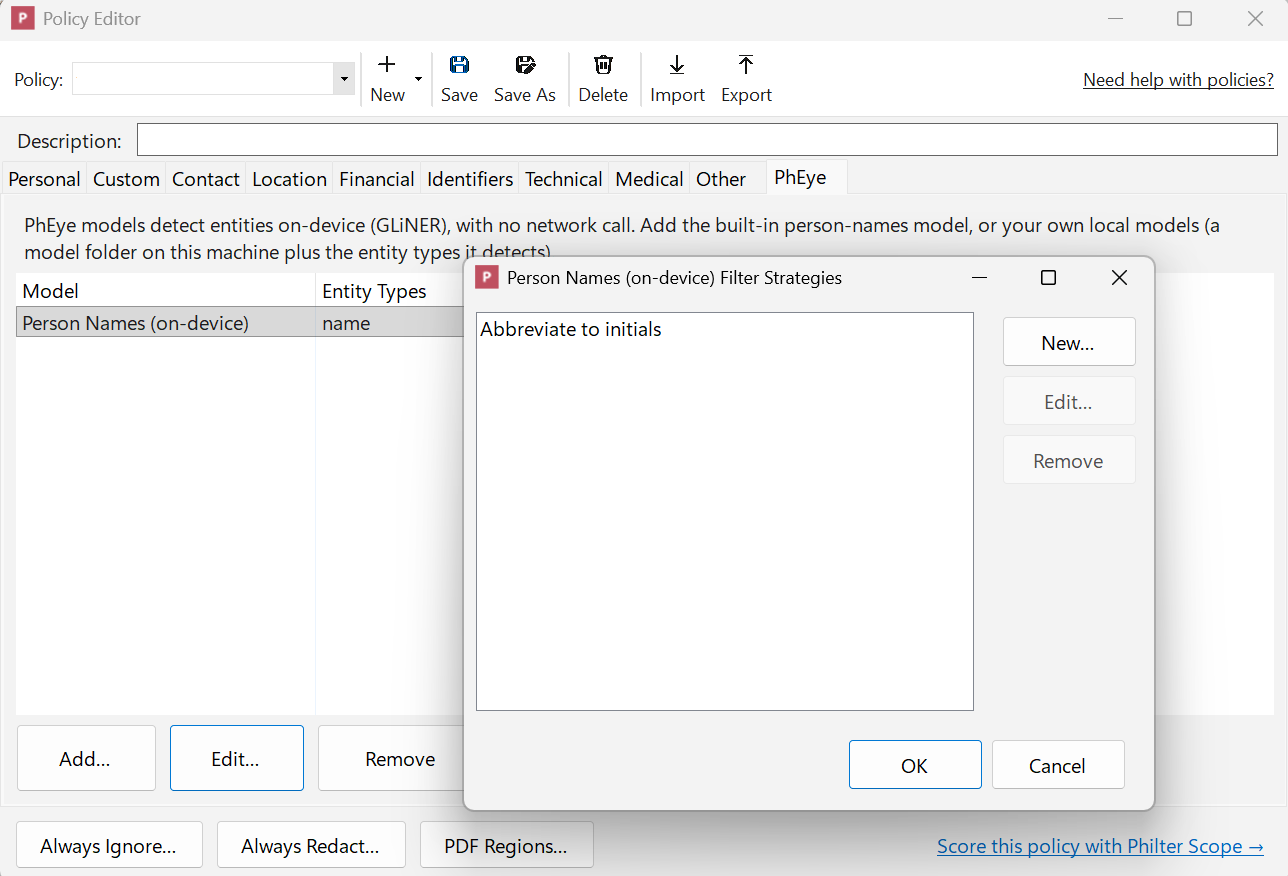
Task: Switch to the Identifiers tab
Action: pyautogui.click(x=470, y=179)
